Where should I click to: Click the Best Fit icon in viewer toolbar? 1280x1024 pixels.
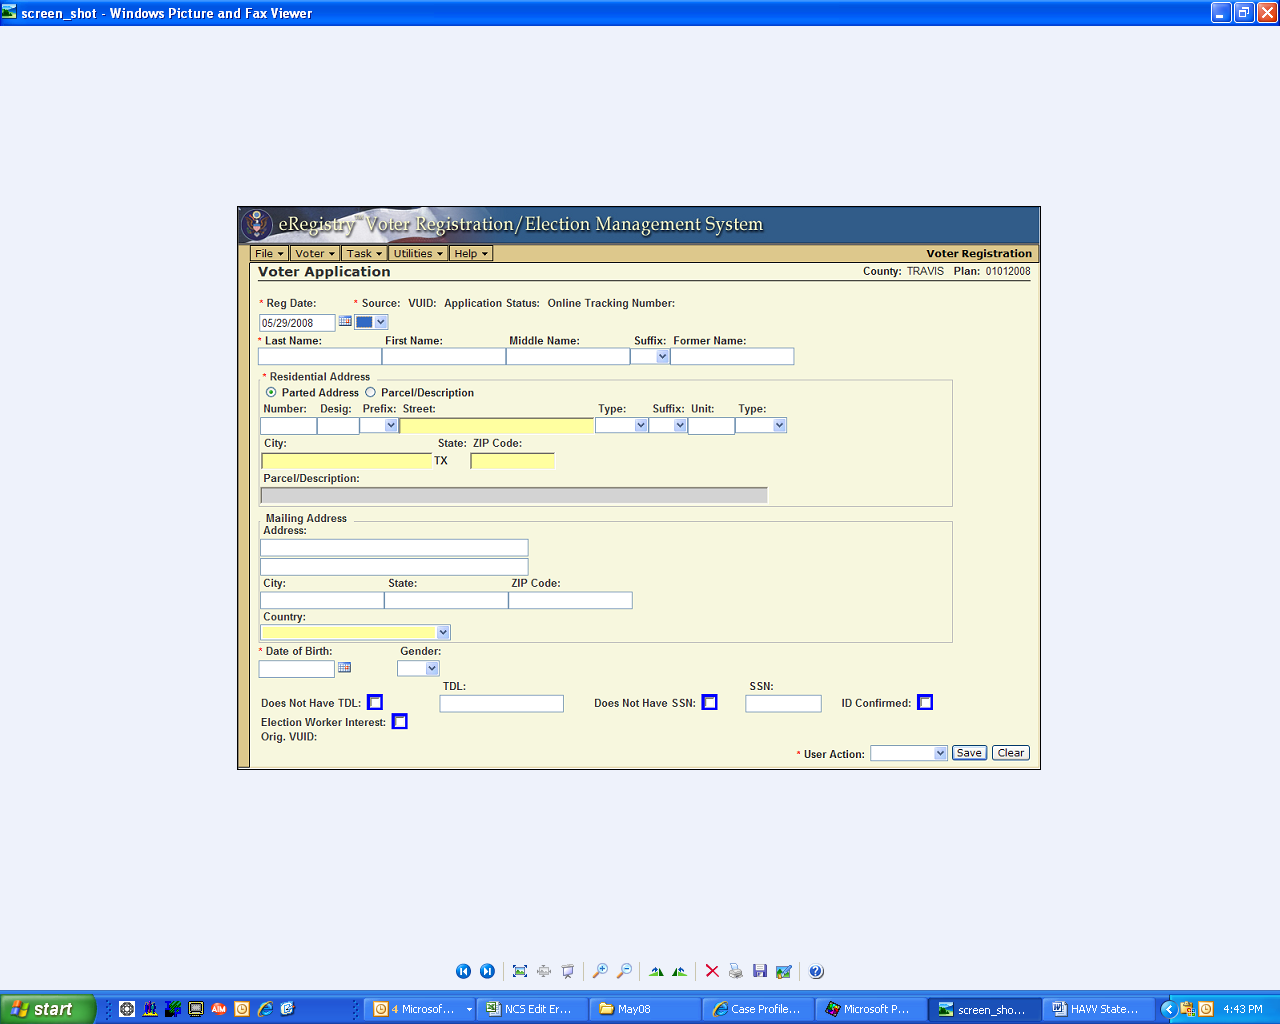click(x=520, y=971)
